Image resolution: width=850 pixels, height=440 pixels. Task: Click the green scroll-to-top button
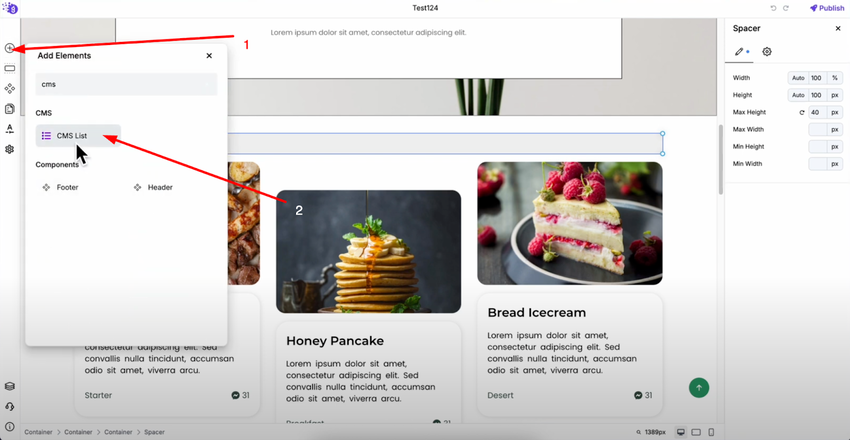pyautogui.click(x=699, y=387)
